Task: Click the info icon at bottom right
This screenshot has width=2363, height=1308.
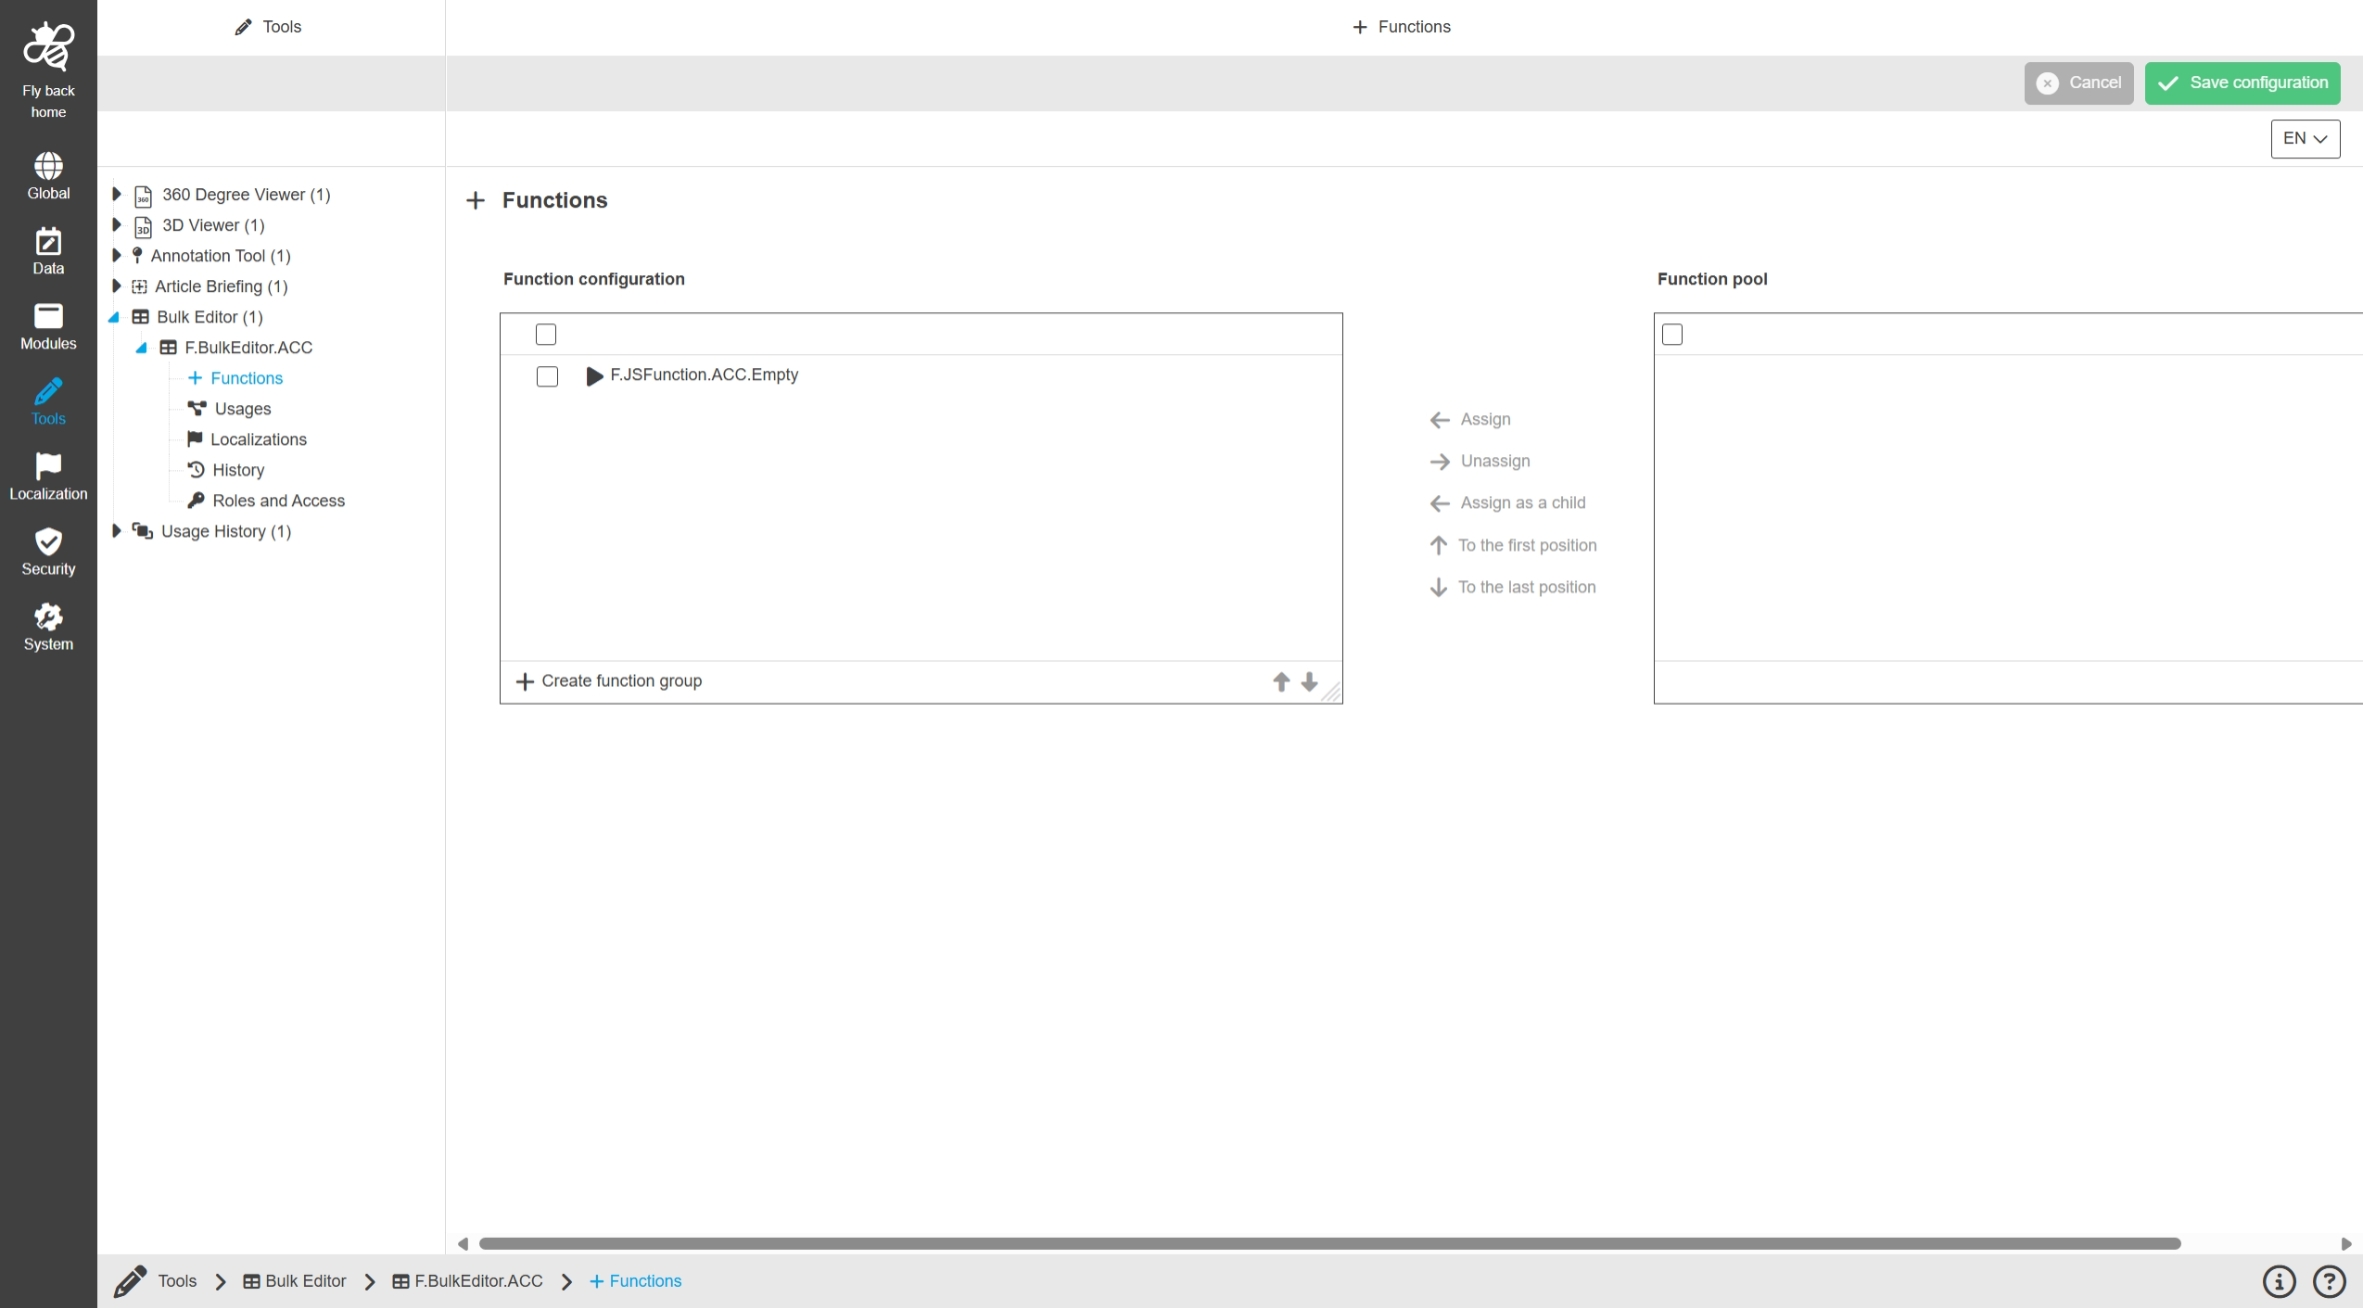Action: pyautogui.click(x=2279, y=1281)
